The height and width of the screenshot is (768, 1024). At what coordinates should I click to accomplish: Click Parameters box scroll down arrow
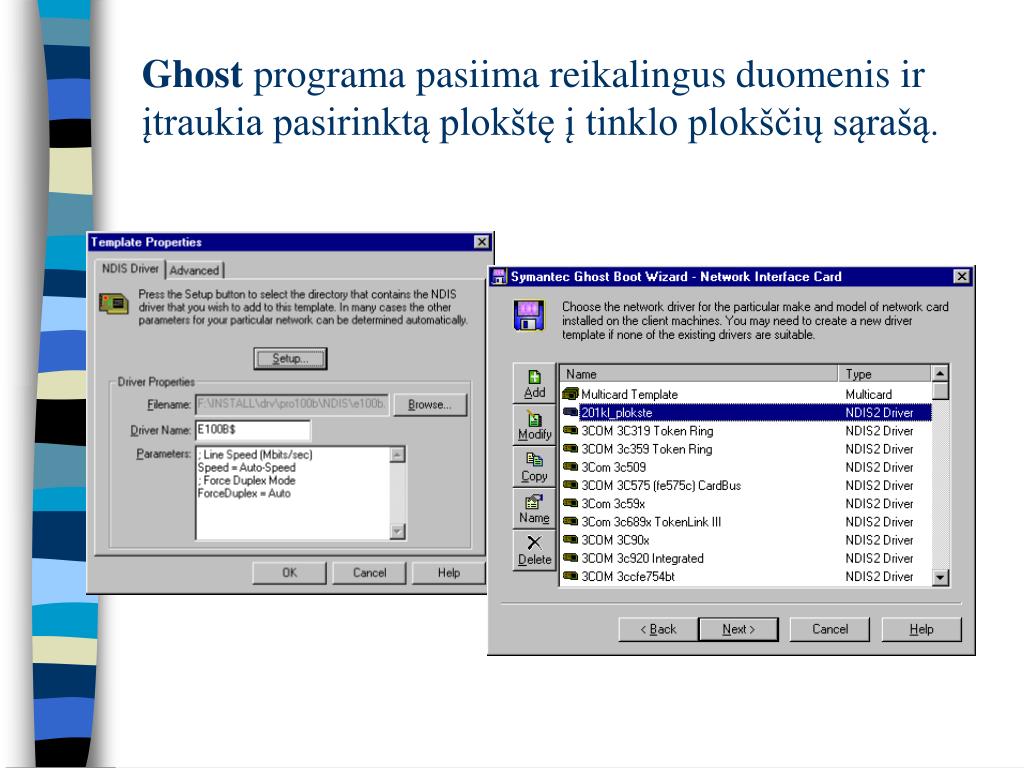click(x=398, y=532)
